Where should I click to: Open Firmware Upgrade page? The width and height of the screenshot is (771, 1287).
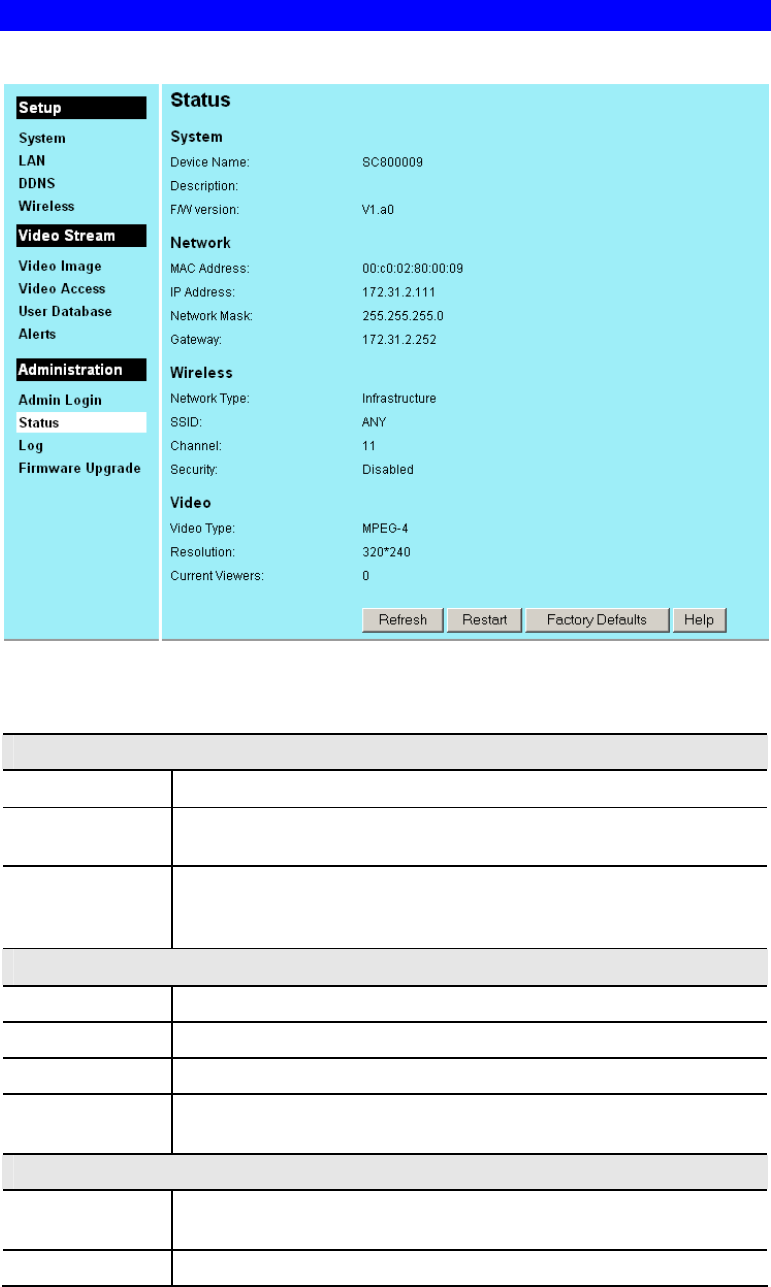(79, 468)
